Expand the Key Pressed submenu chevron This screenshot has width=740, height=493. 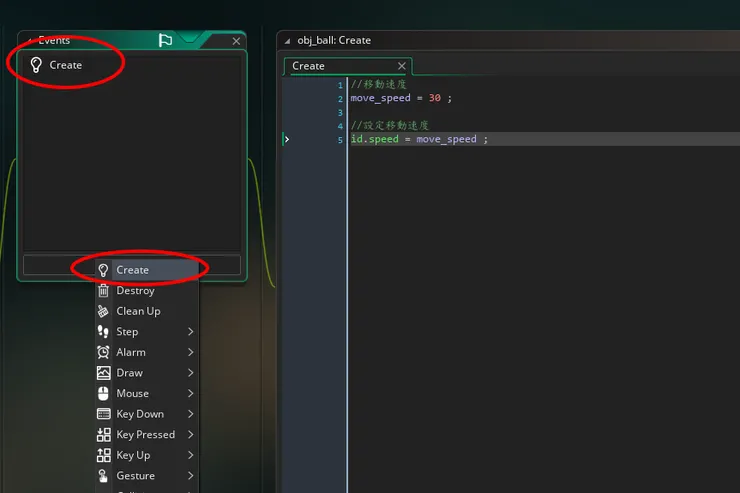191,435
